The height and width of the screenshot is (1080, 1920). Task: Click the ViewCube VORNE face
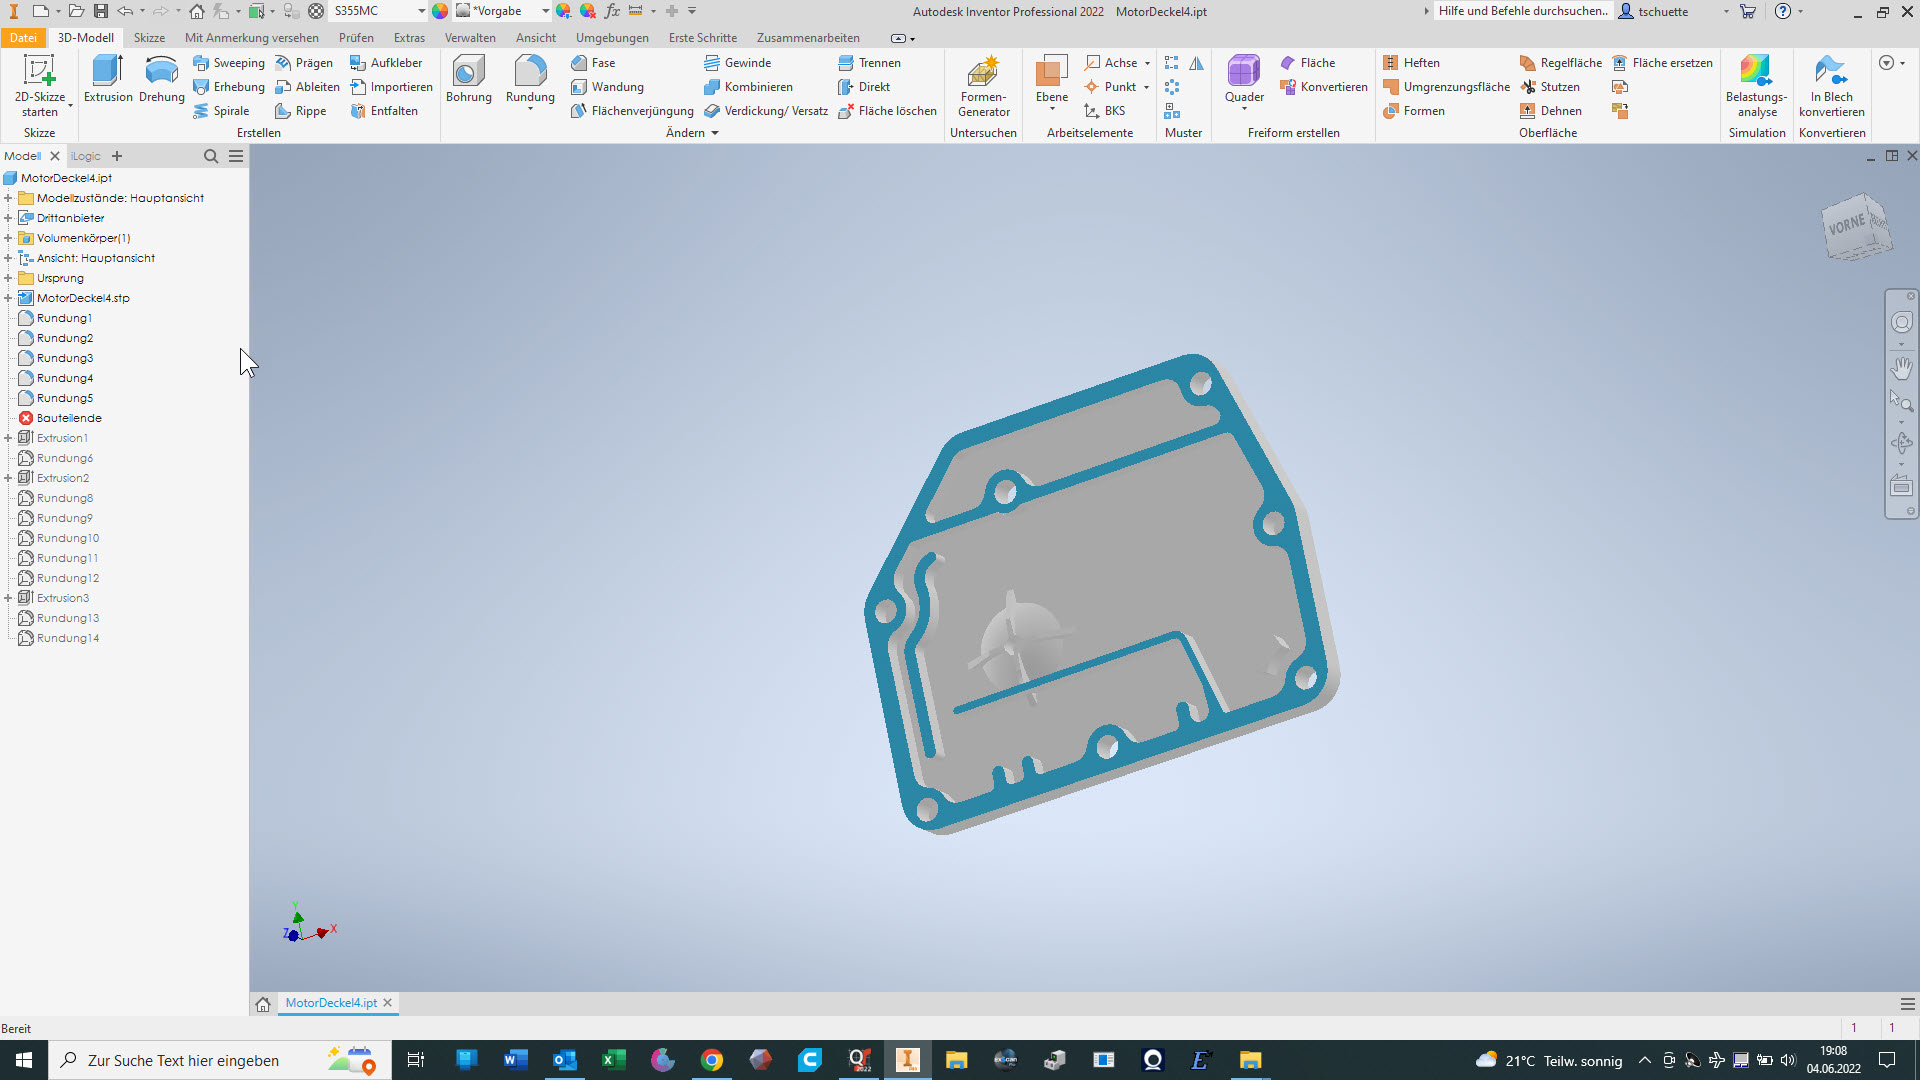pyautogui.click(x=1847, y=225)
